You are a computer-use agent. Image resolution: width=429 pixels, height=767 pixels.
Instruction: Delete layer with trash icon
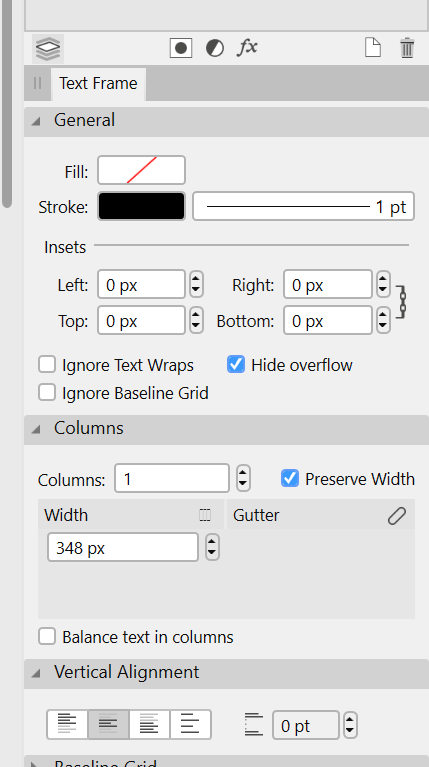pyautogui.click(x=407, y=48)
